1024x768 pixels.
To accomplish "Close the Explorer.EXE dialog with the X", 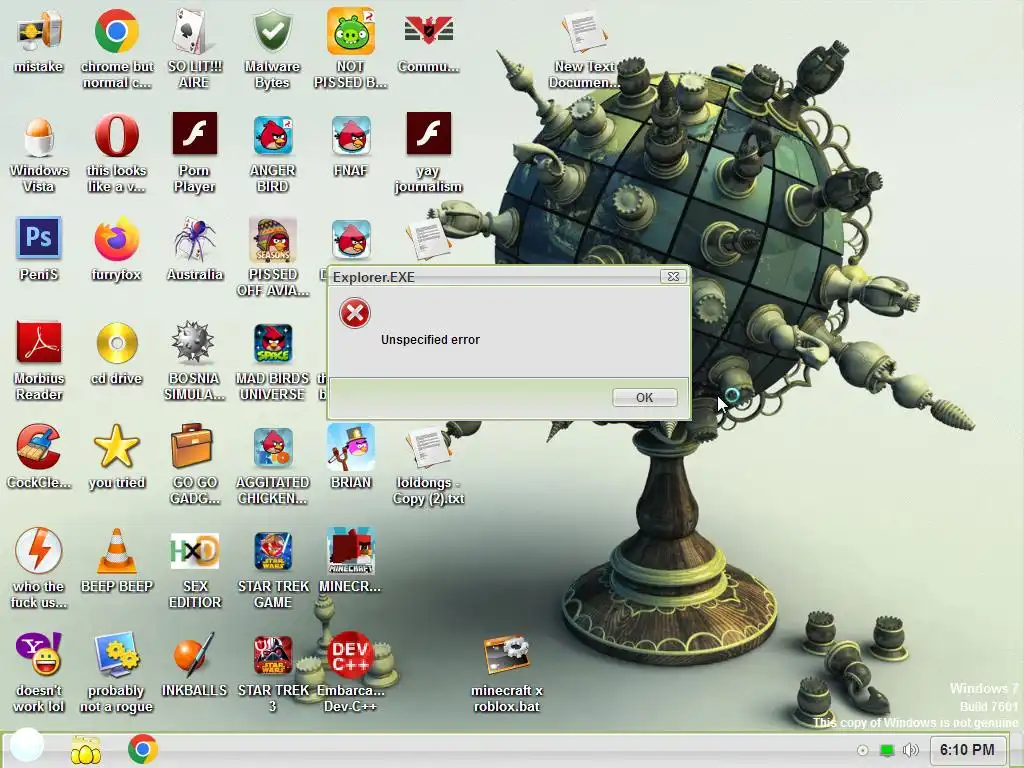I will point(673,276).
